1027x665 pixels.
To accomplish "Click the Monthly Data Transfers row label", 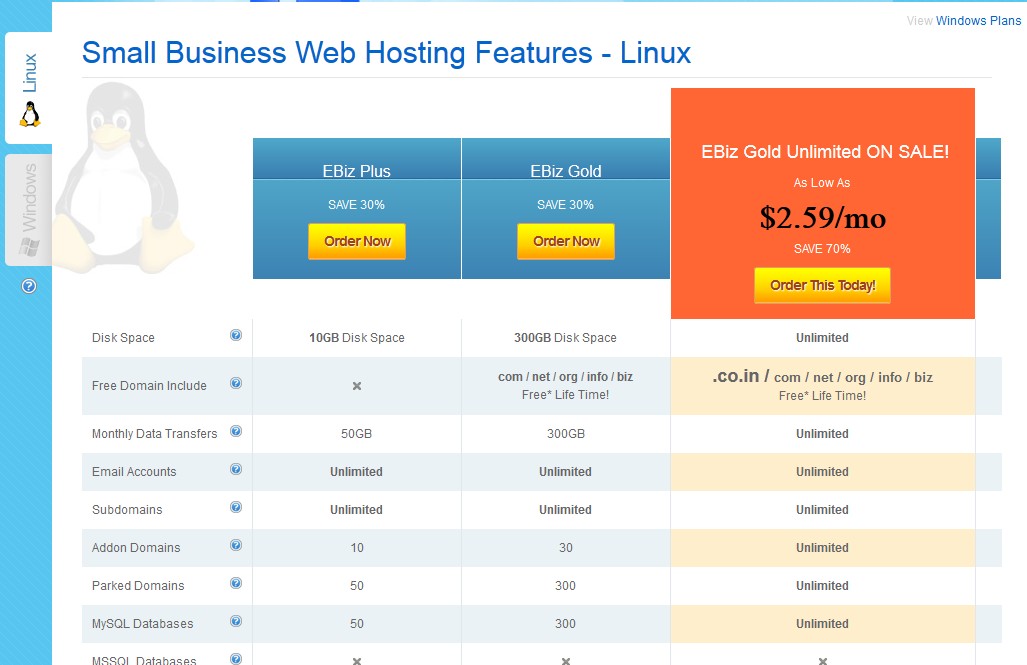I will coord(155,434).
